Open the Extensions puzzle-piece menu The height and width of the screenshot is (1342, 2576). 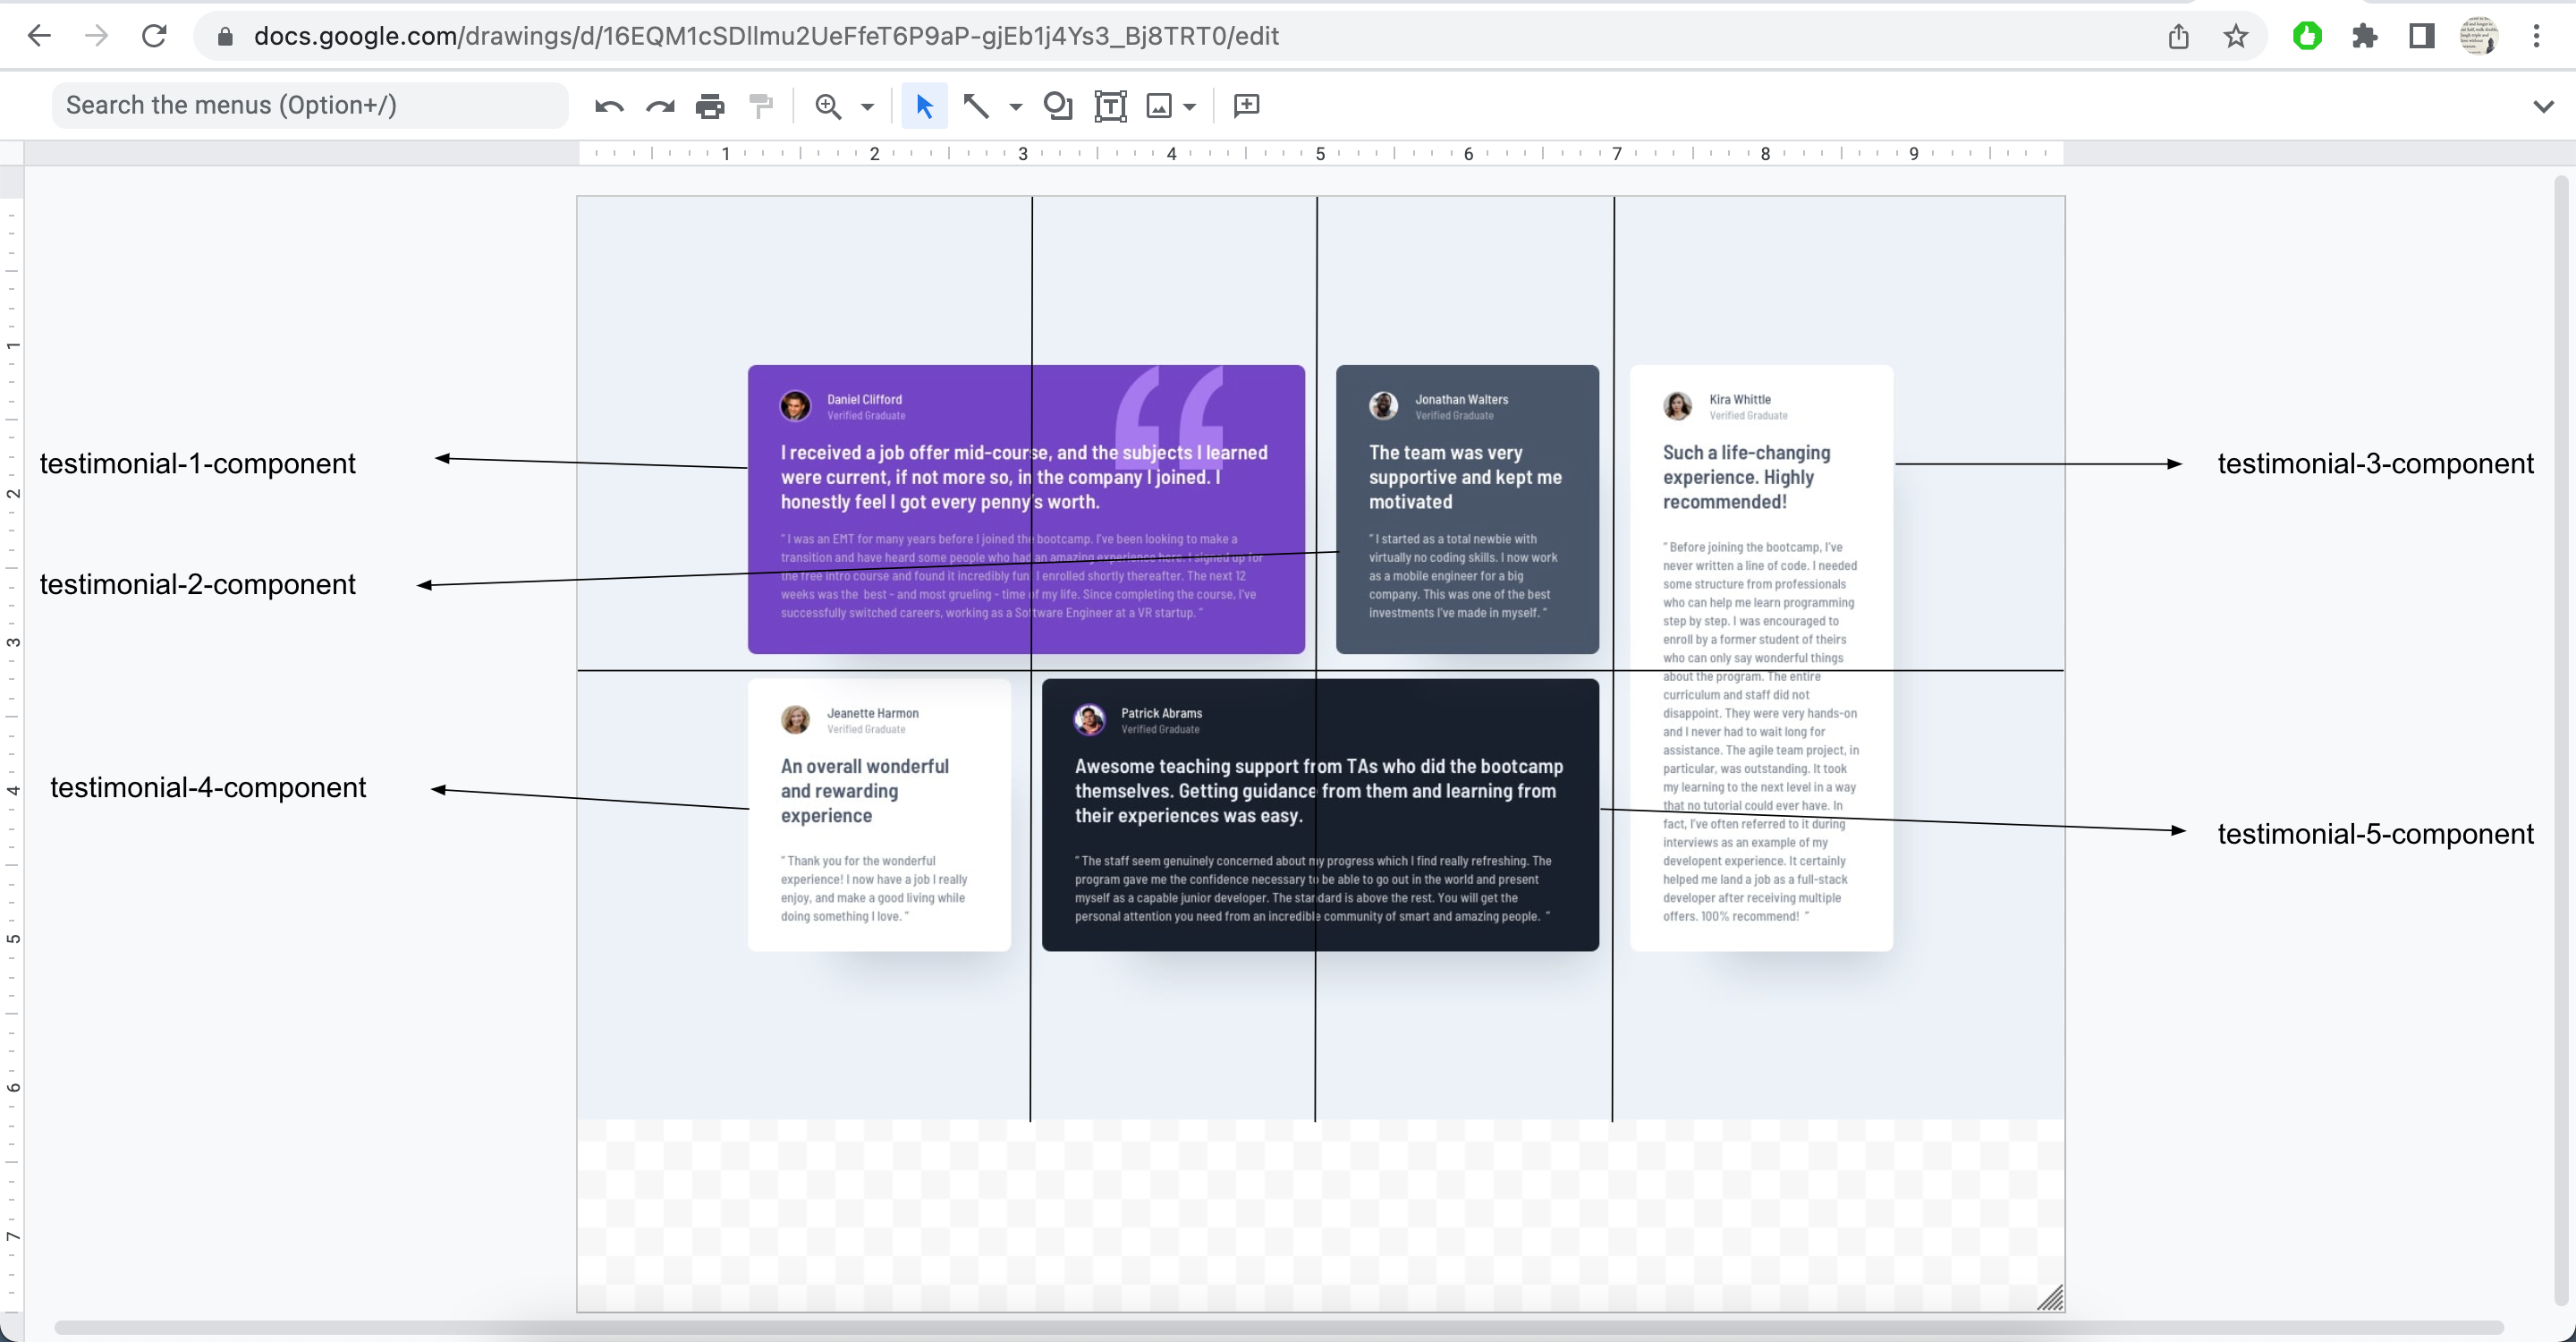point(2364,37)
